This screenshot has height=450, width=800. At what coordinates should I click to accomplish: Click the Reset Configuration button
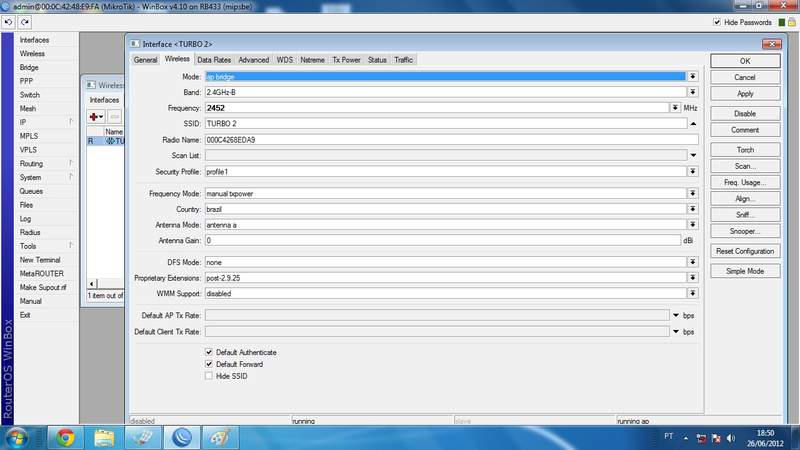745,251
